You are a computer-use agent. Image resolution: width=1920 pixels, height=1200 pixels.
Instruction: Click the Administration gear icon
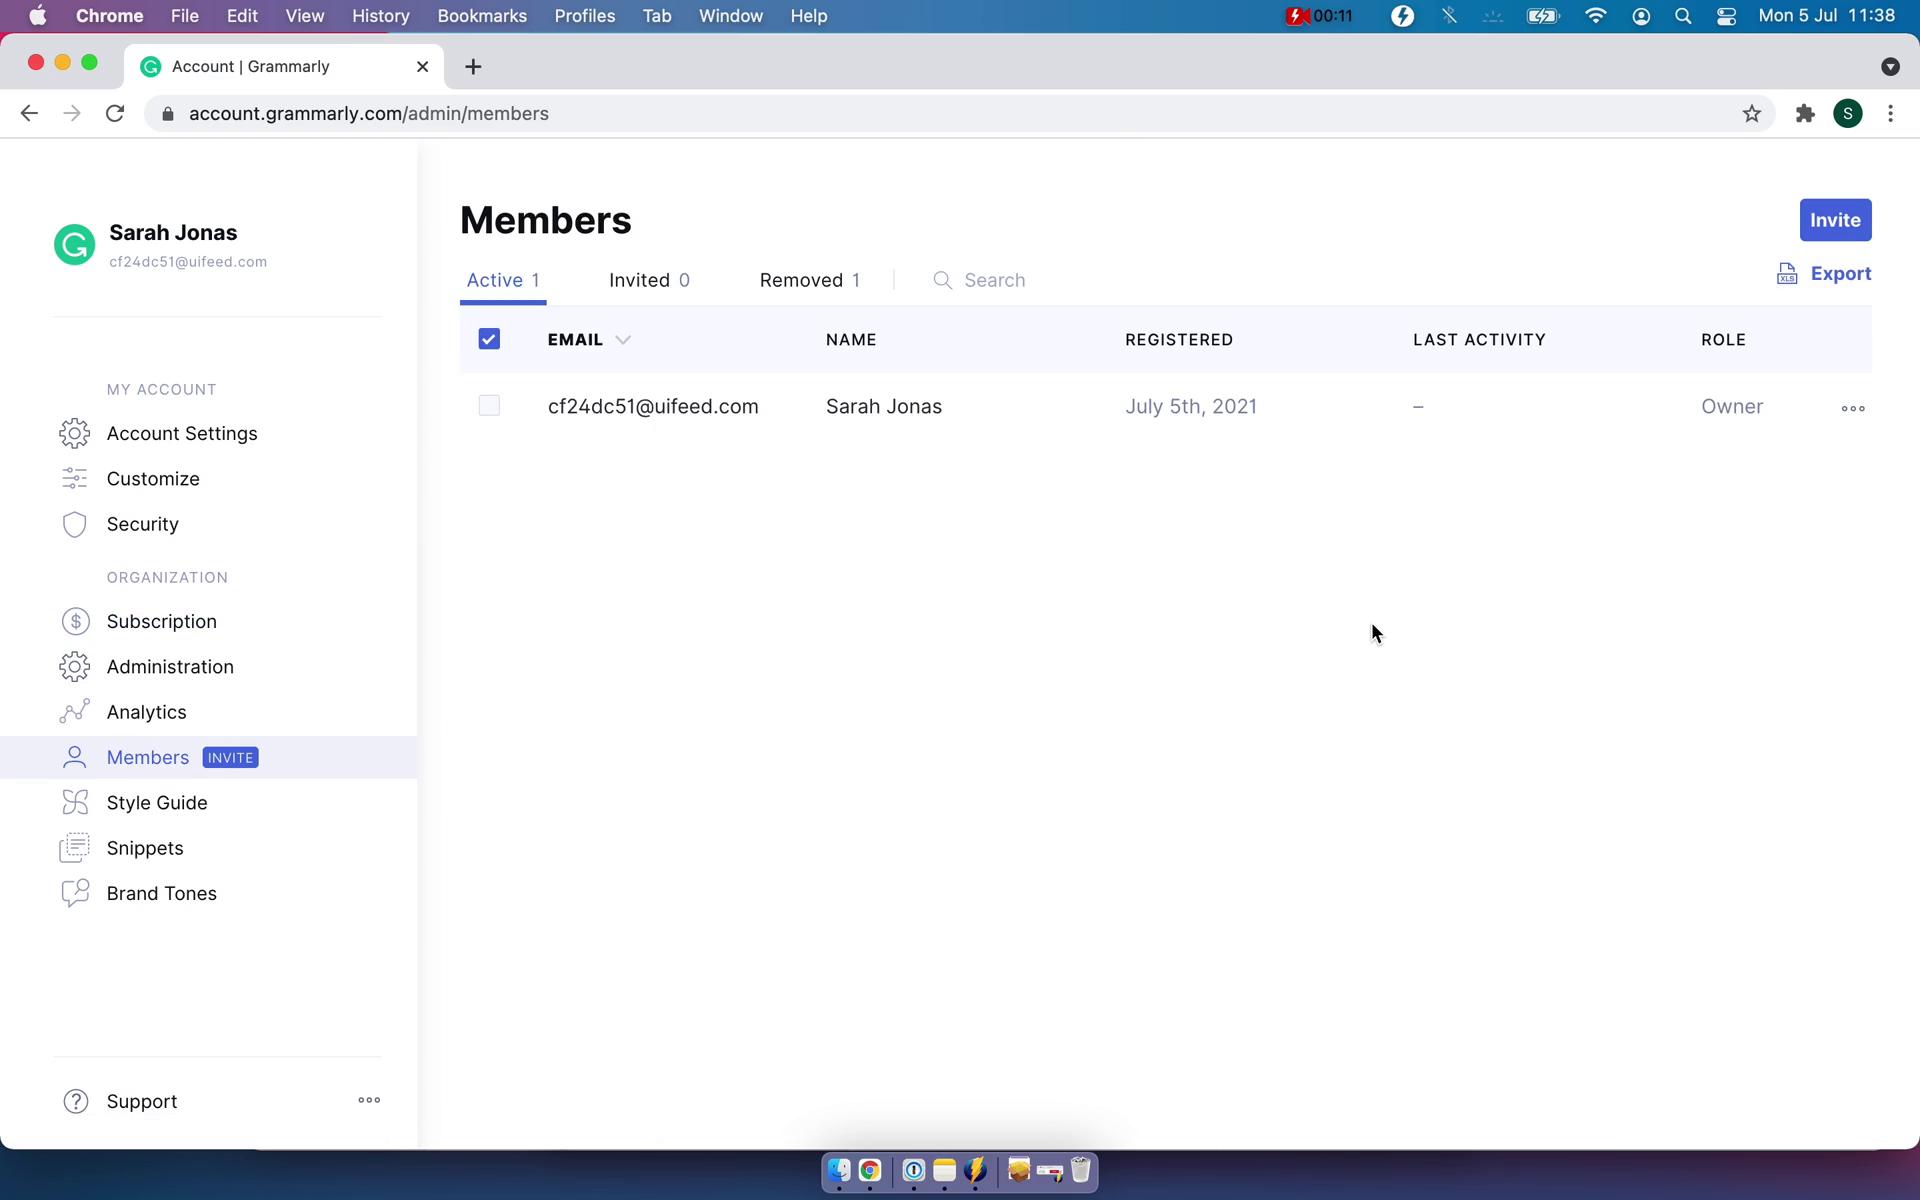tap(75, 666)
